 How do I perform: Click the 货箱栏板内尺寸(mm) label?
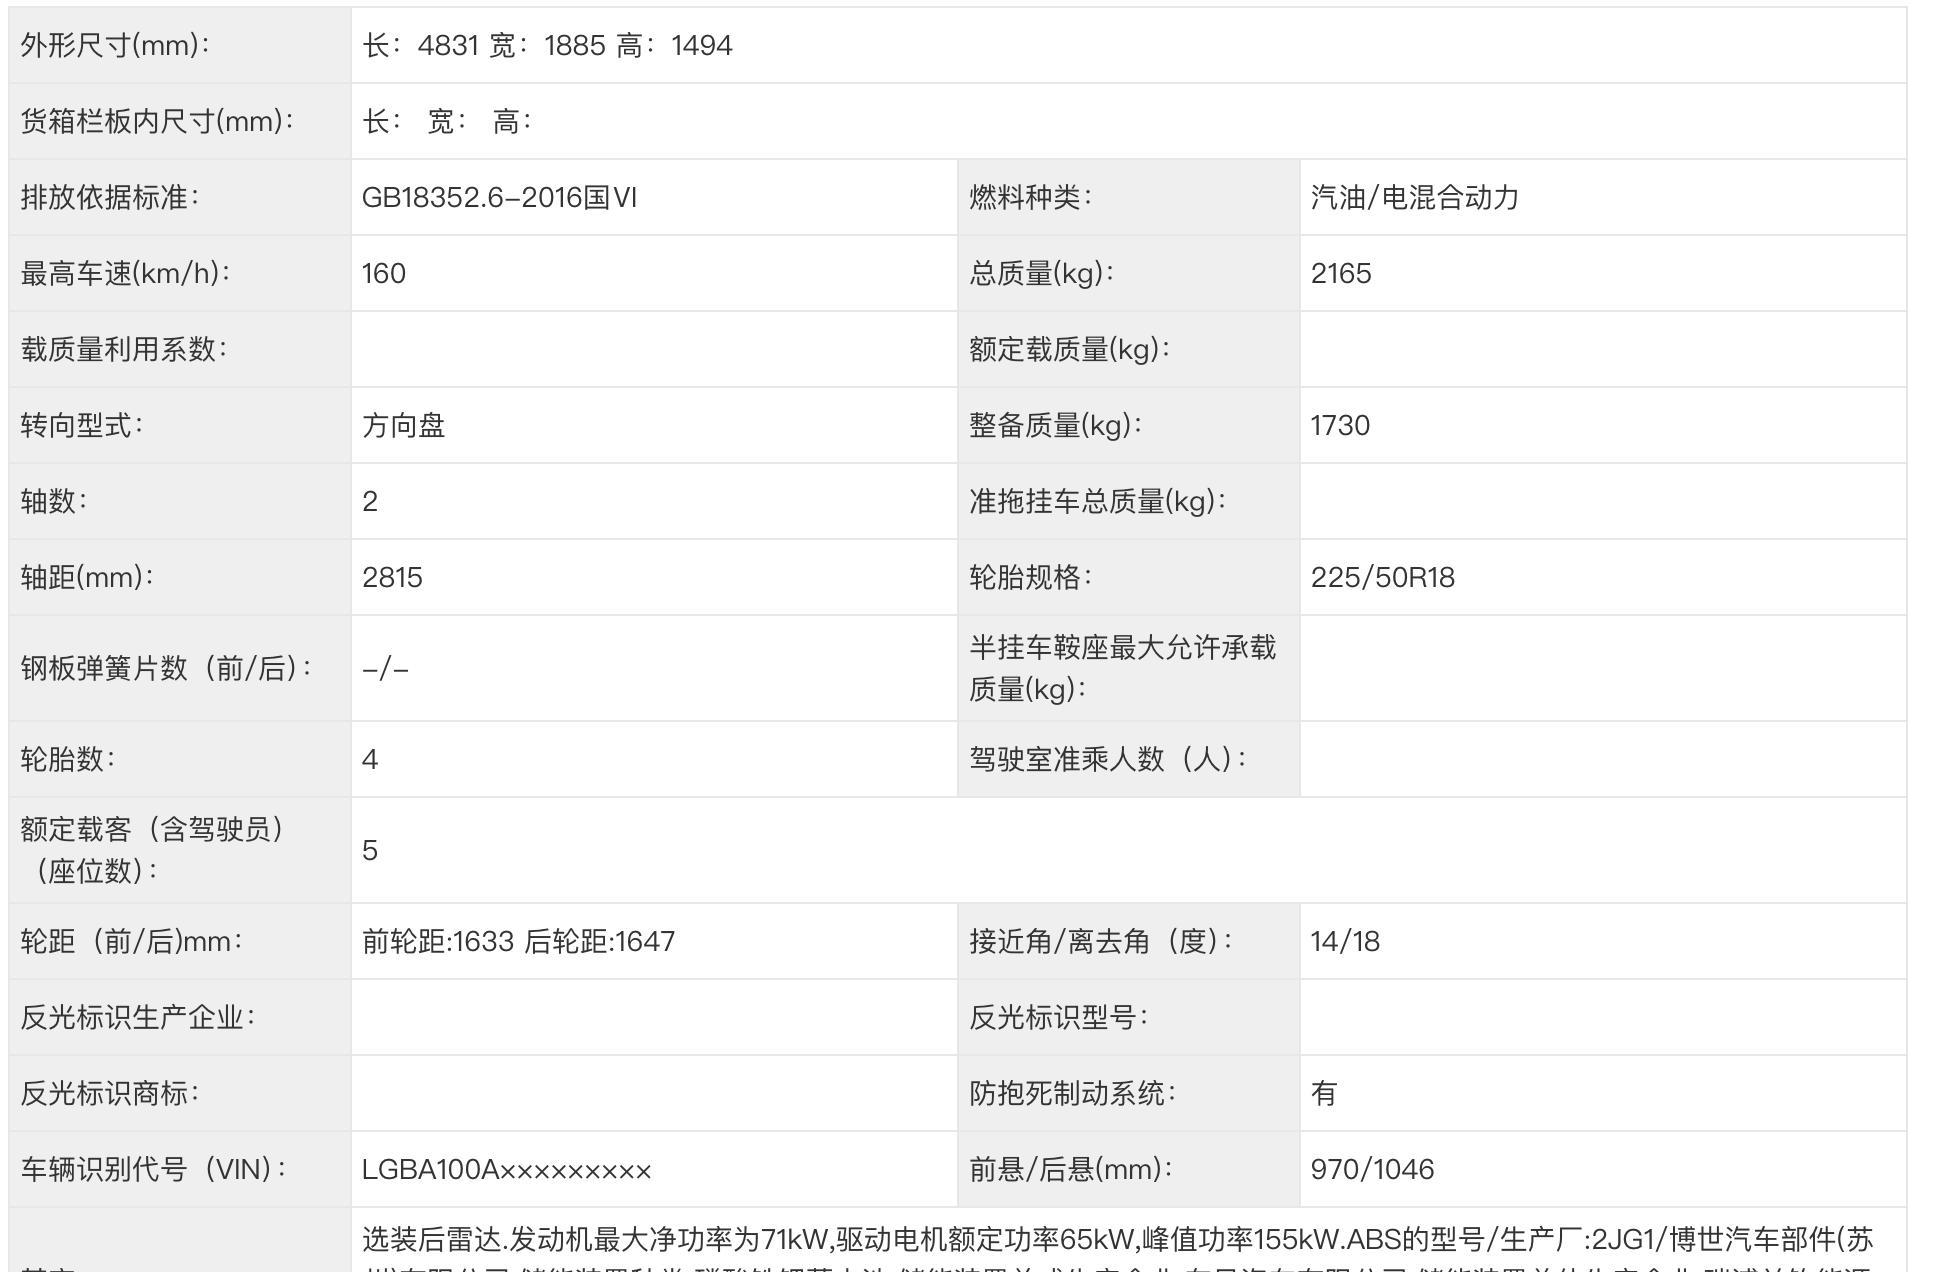coord(157,122)
